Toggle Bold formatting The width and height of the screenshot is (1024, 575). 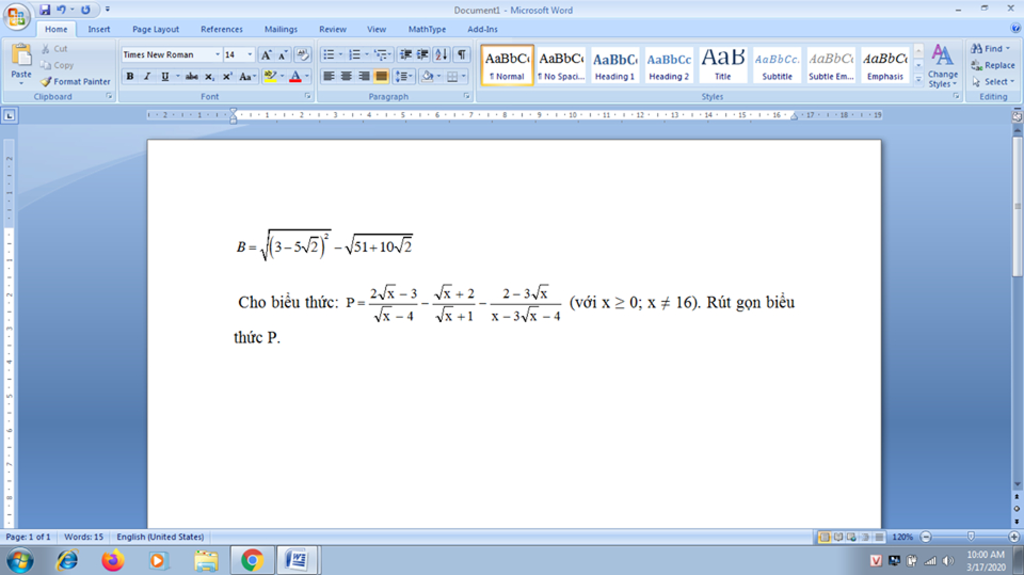[x=130, y=76]
